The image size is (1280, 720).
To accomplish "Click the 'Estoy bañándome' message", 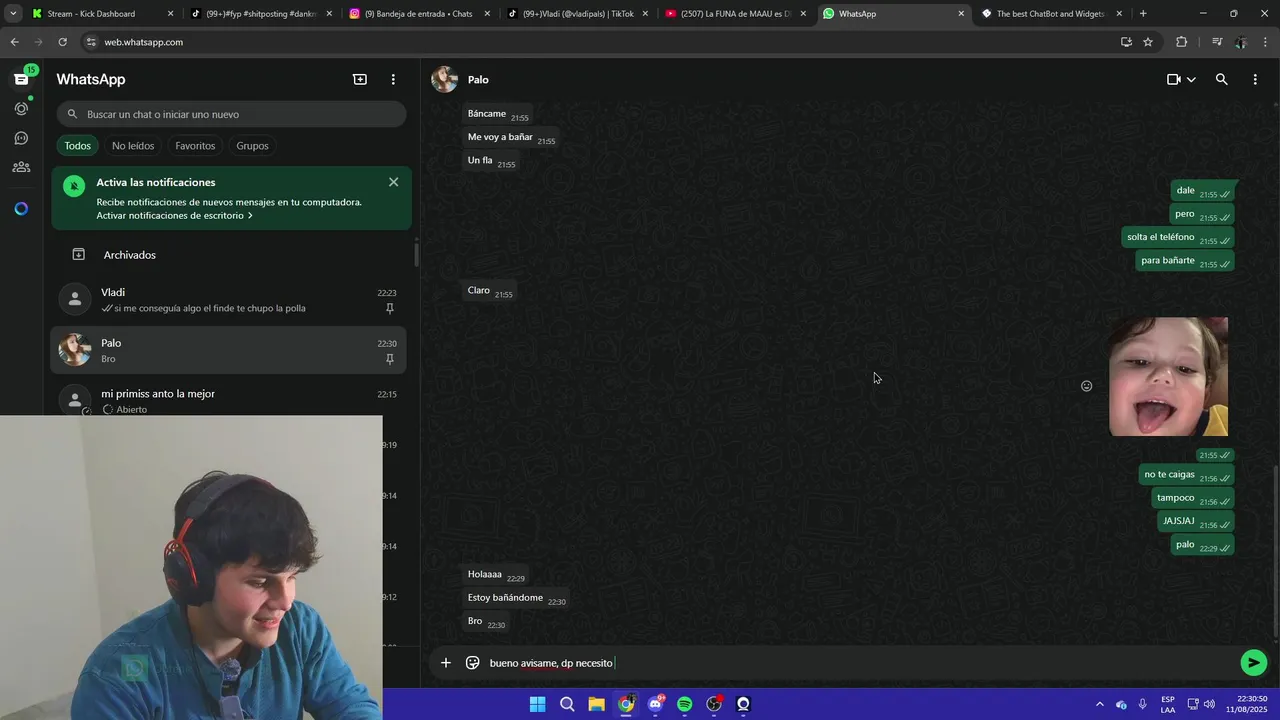I will point(516,598).
